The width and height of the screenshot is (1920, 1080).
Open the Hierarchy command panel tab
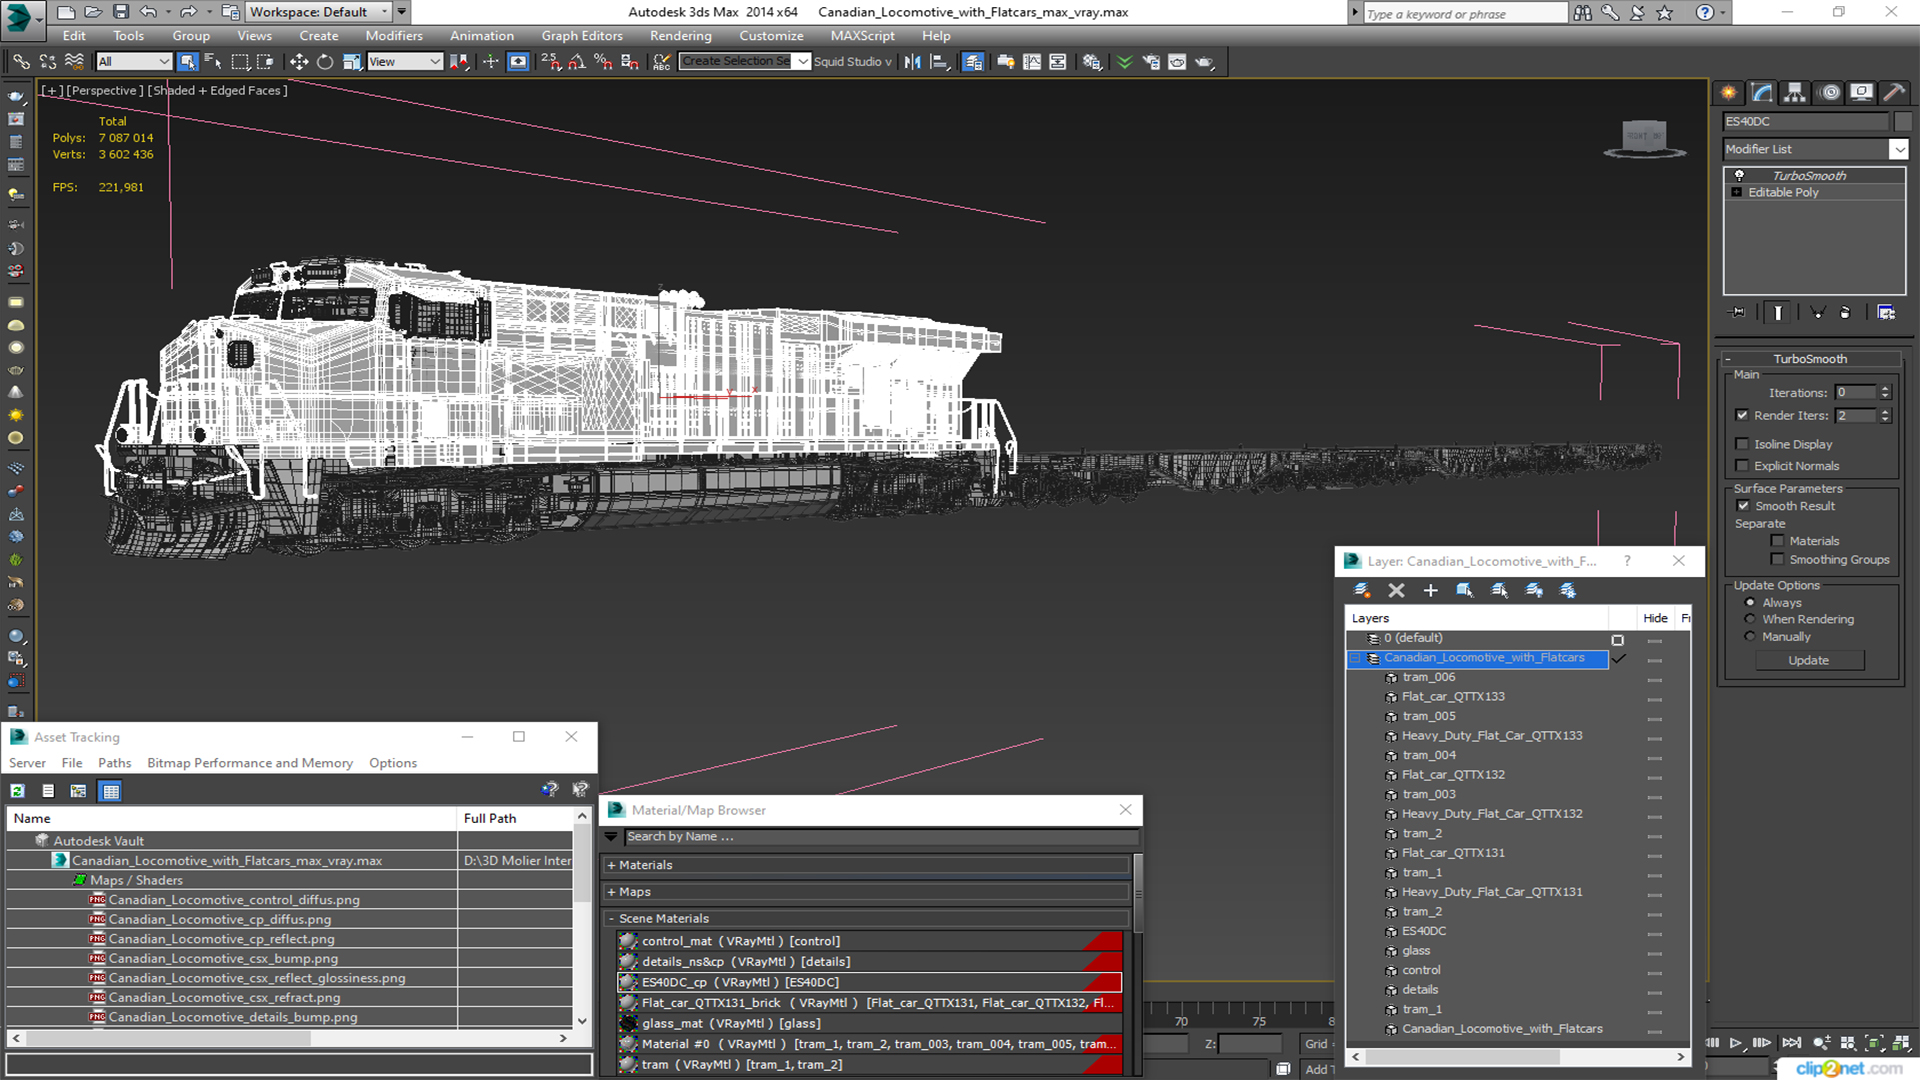1795,93
